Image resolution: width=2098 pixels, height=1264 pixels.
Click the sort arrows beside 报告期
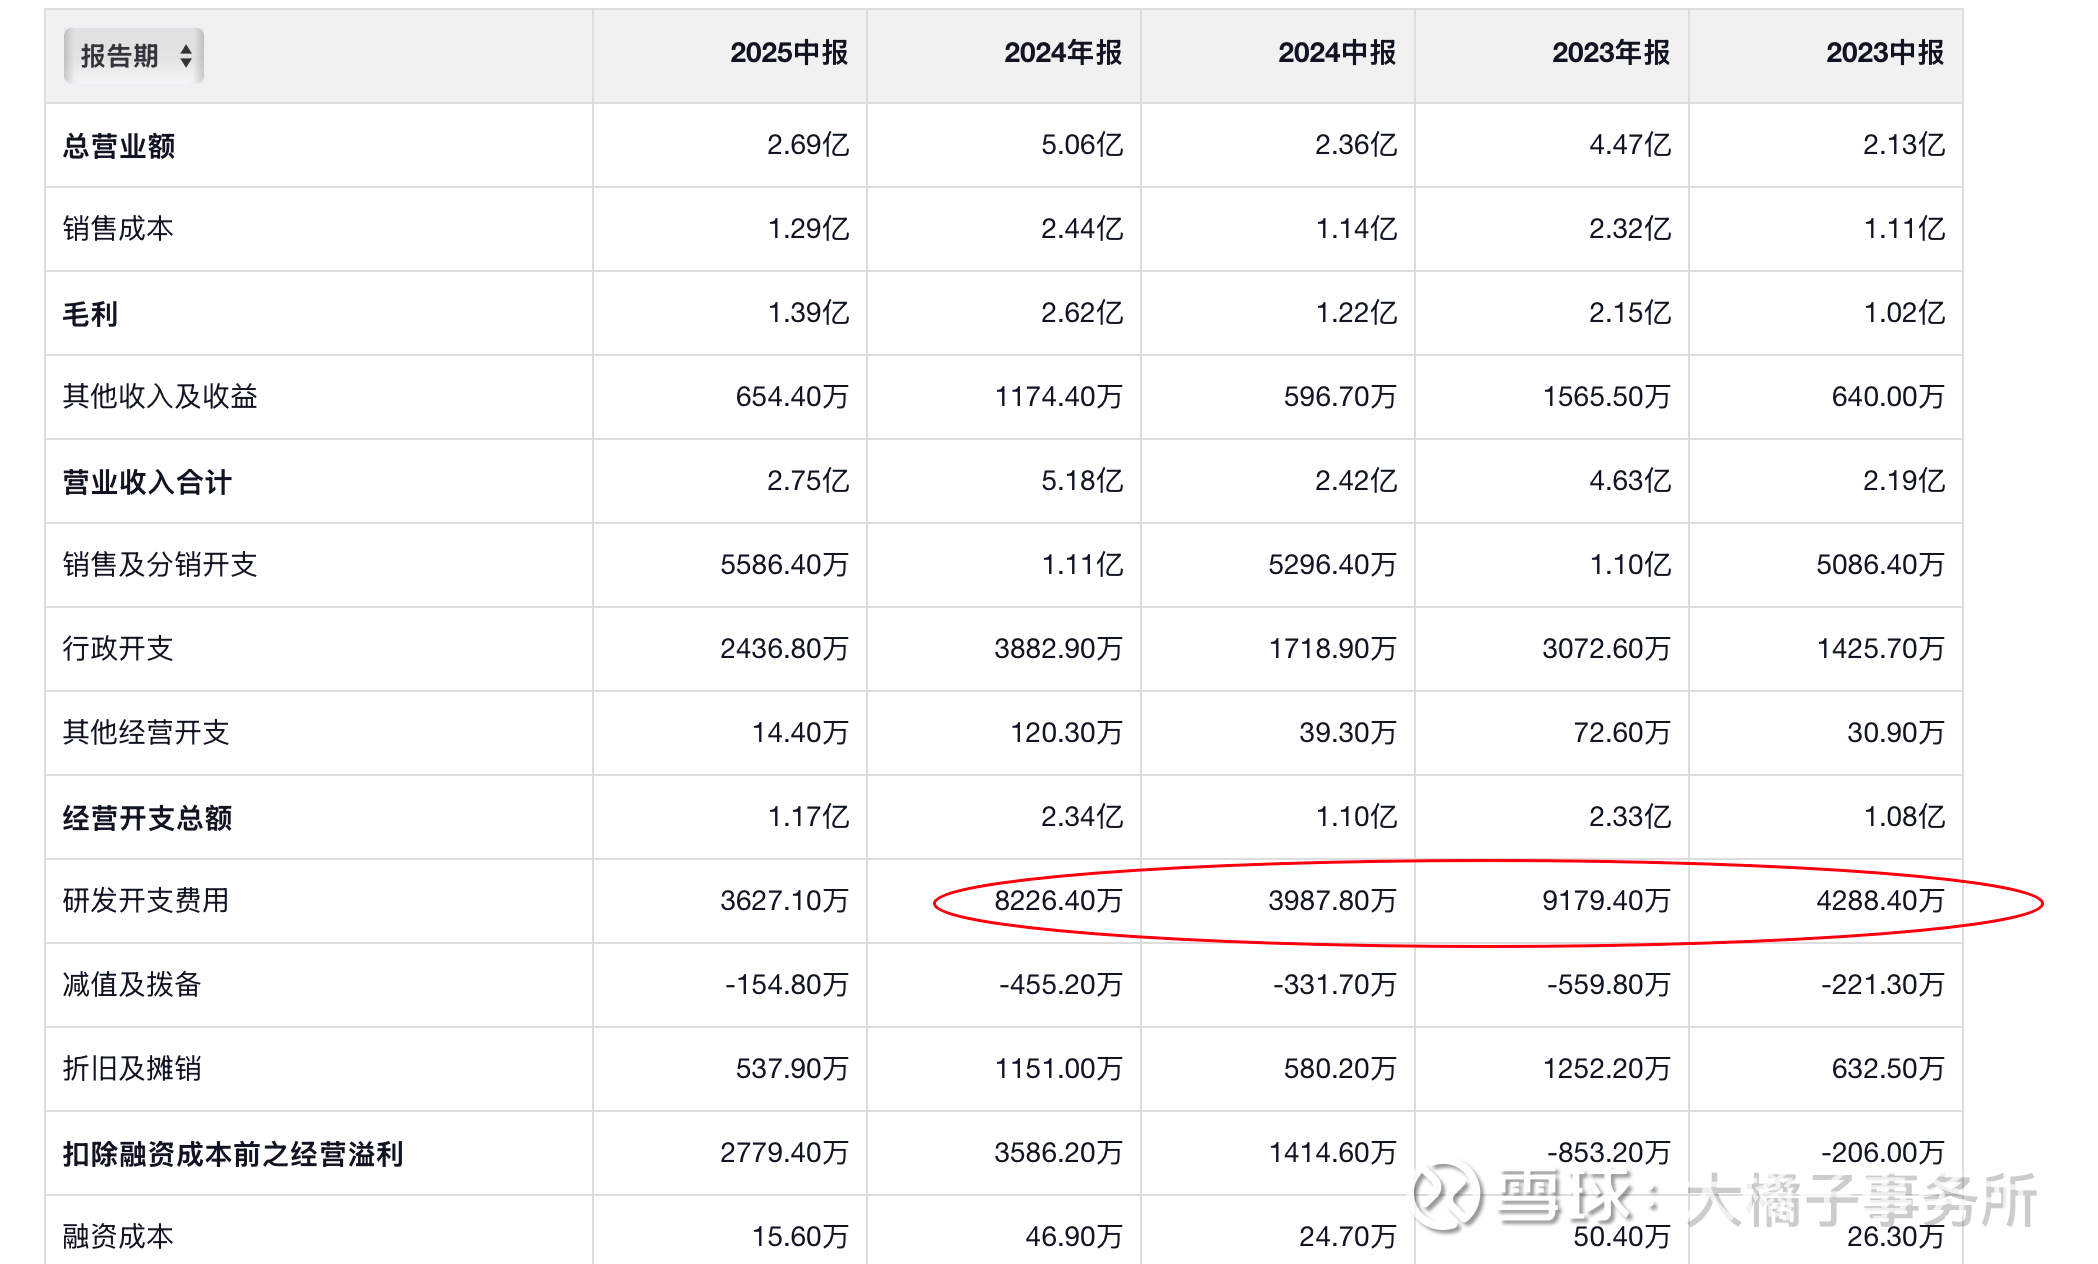(186, 56)
